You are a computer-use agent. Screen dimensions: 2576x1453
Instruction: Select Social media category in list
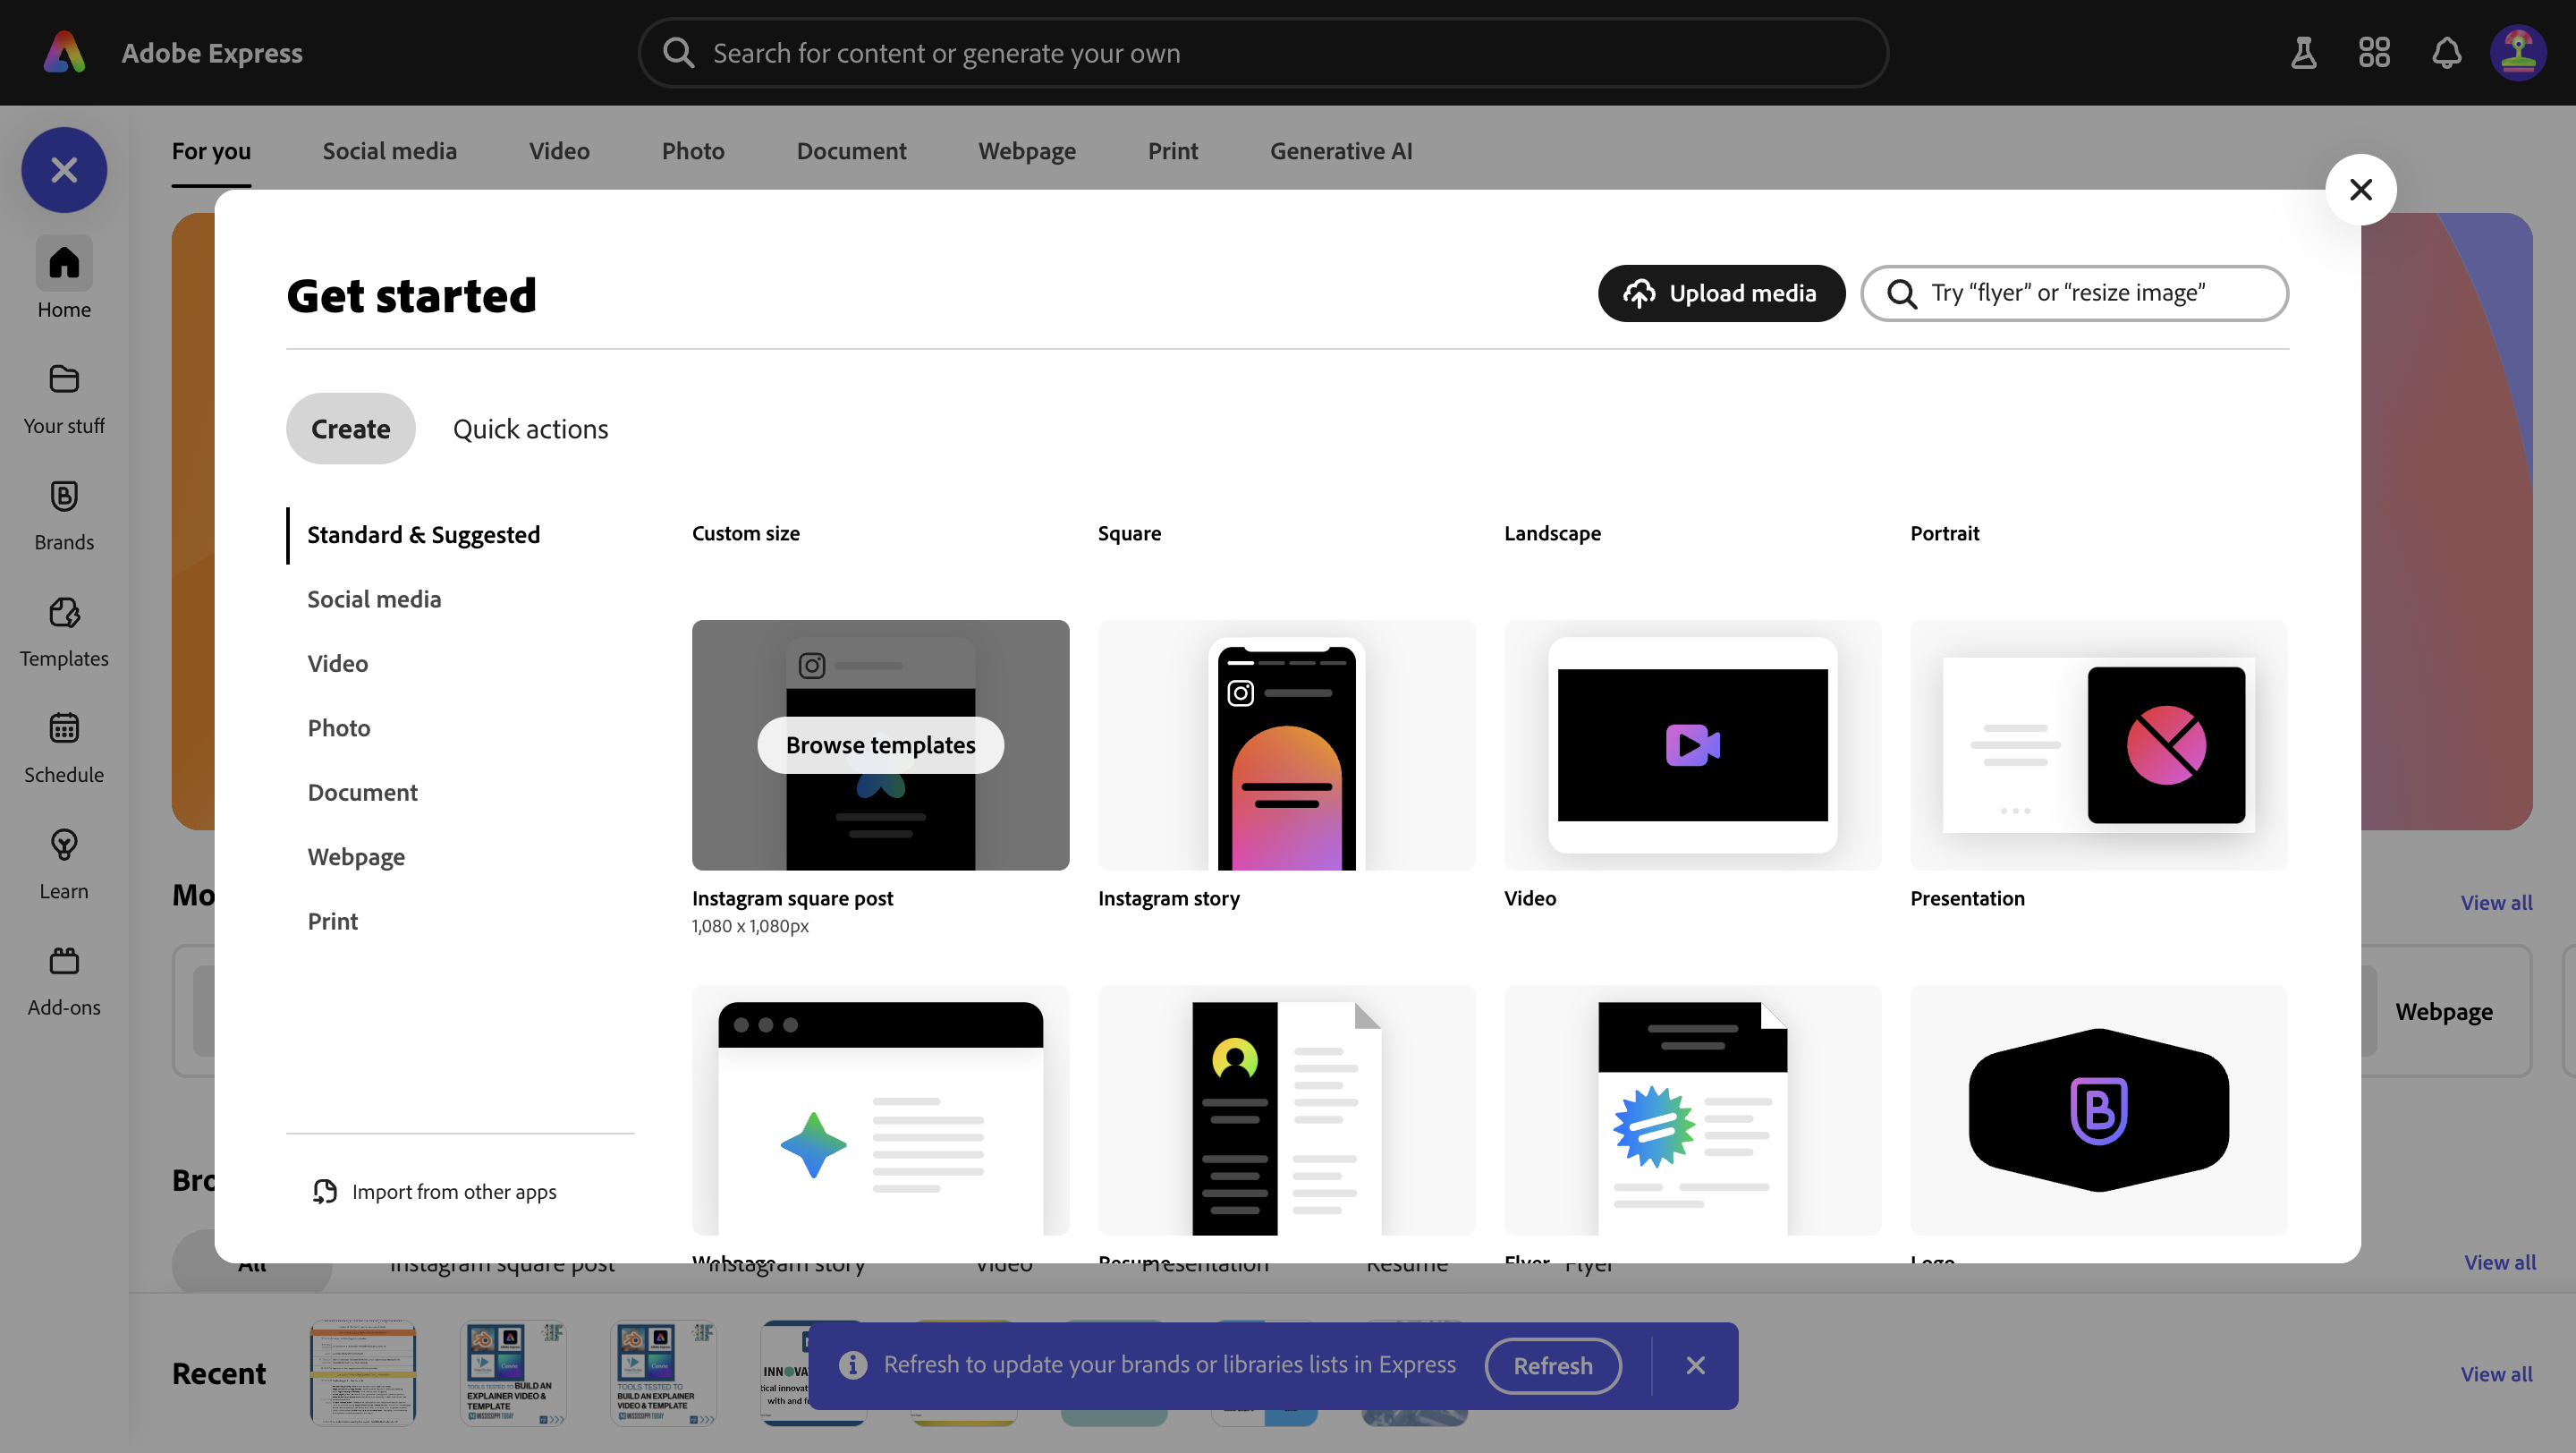(x=374, y=599)
